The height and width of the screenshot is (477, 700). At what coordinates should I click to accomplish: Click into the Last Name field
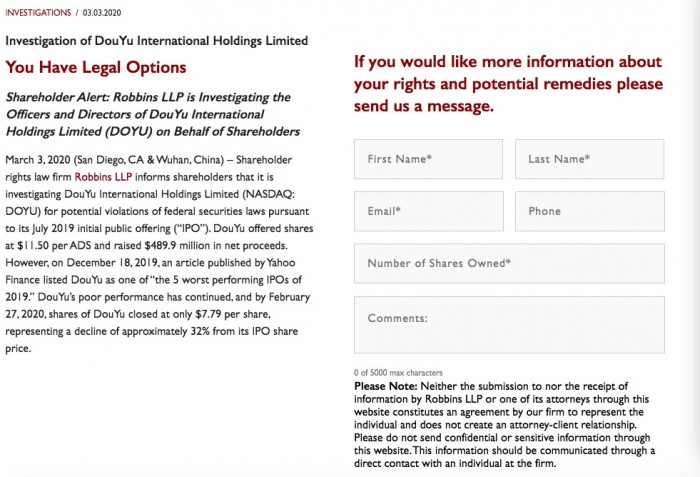[x=589, y=158]
